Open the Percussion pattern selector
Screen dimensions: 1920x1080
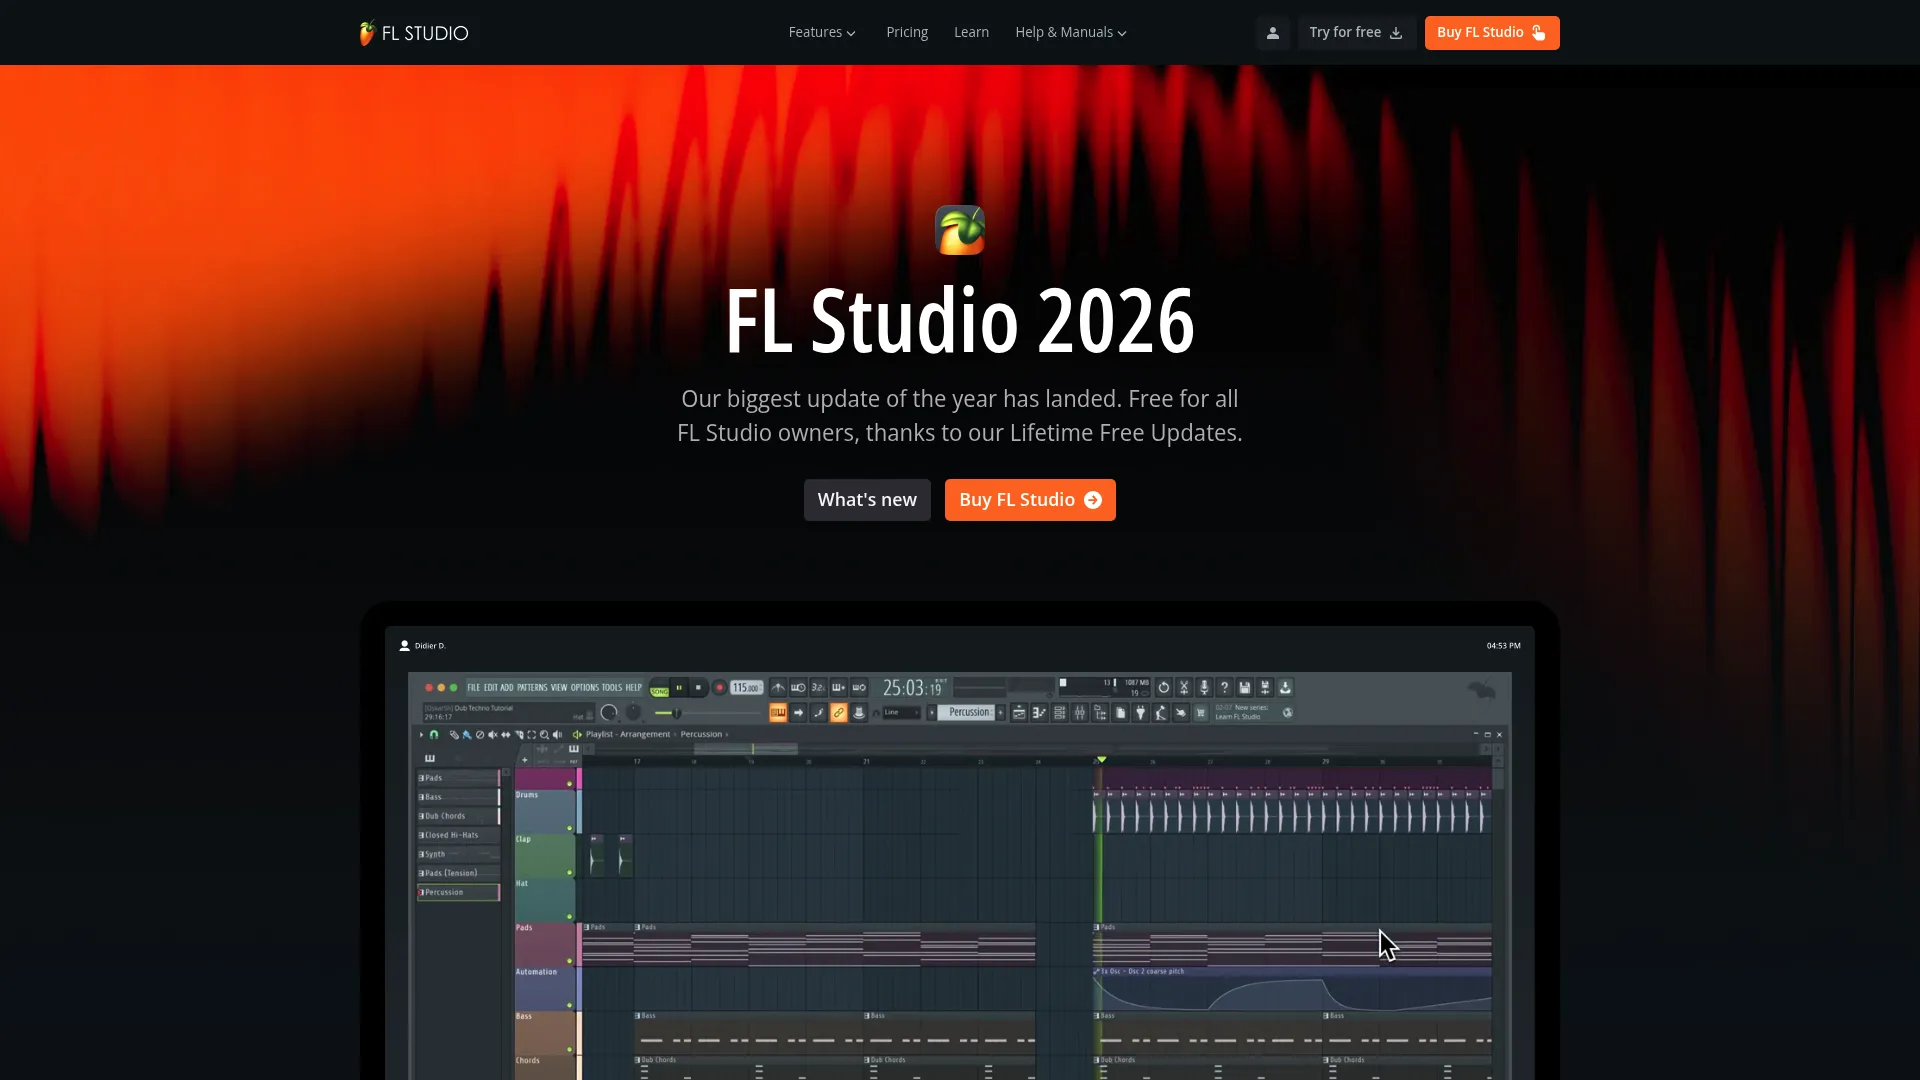coord(966,713)
